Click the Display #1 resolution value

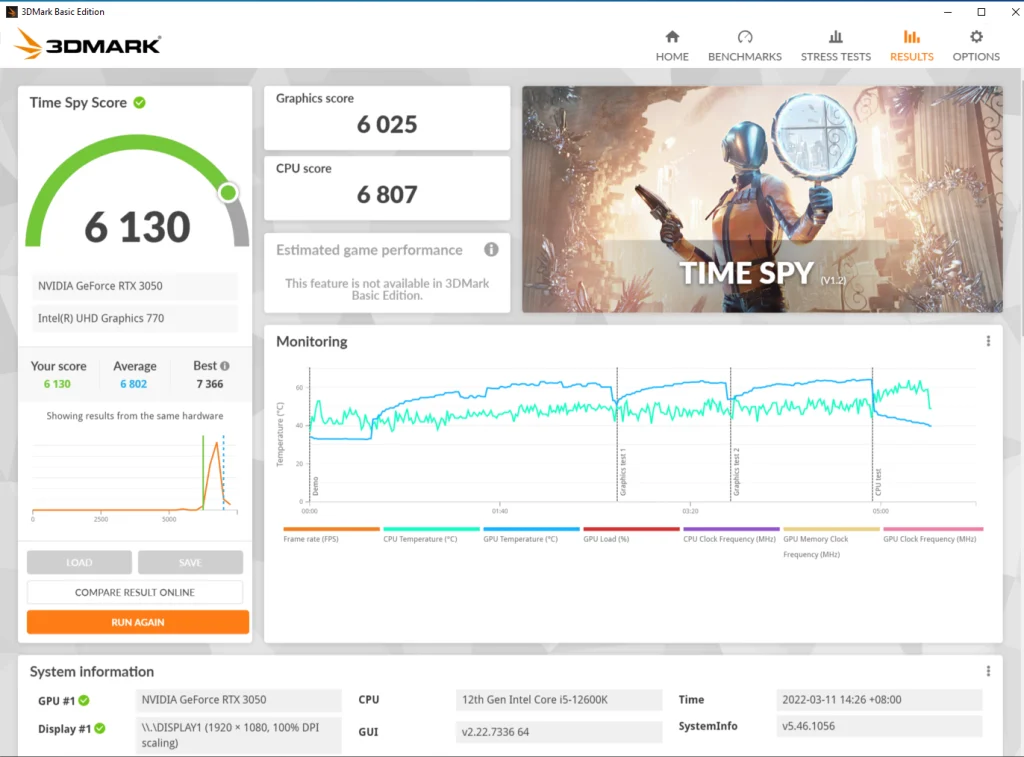(238, 735)
